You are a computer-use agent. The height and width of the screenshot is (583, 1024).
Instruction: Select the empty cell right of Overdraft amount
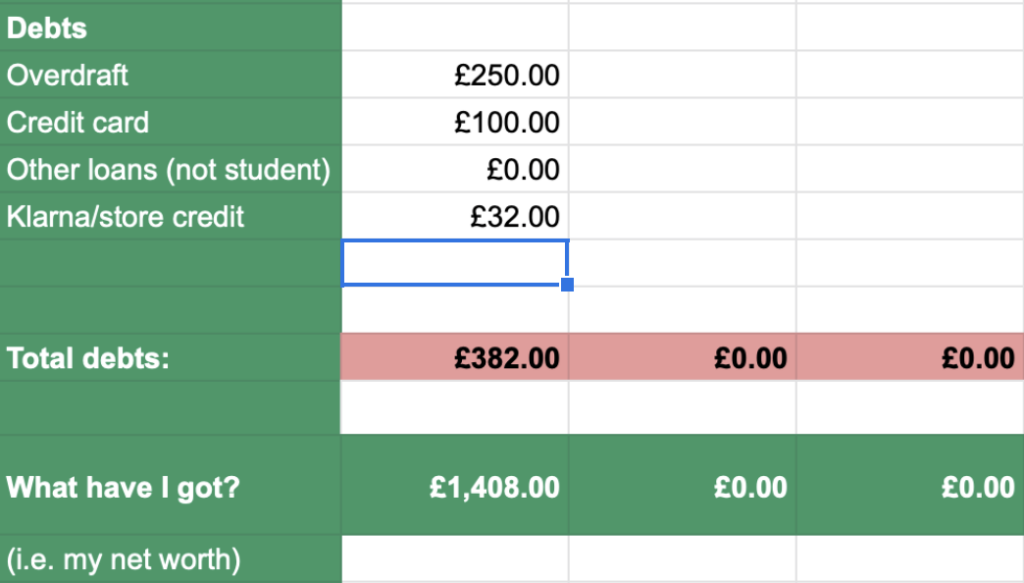(682, 75)
